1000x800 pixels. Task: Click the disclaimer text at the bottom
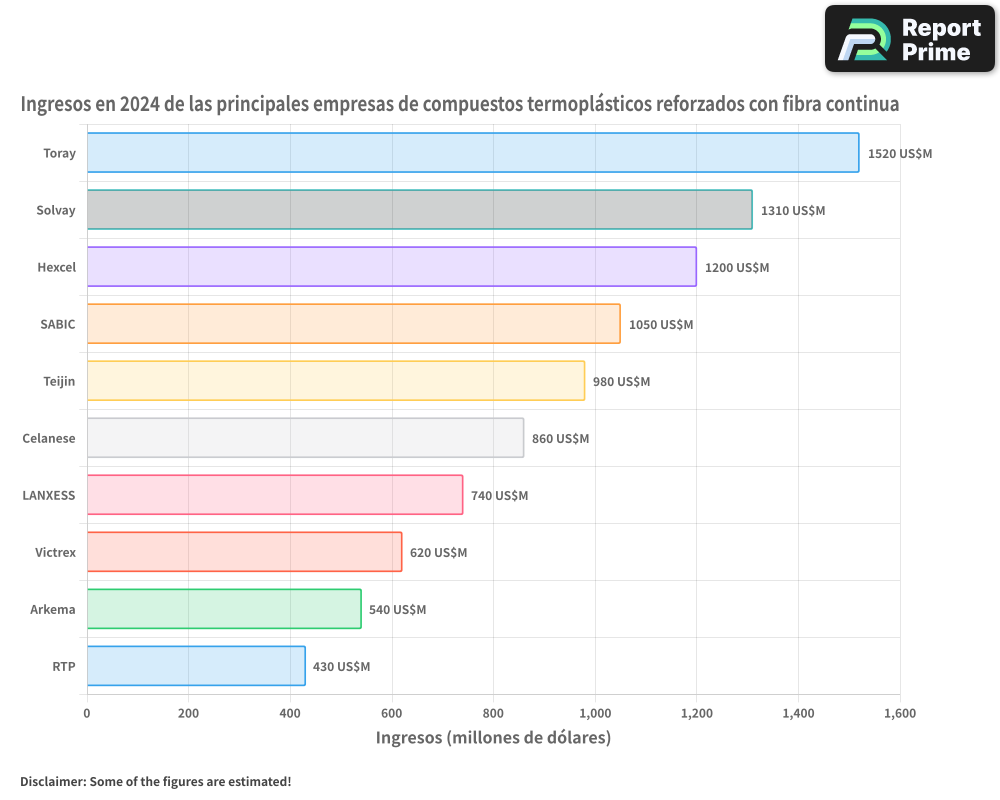156,782
